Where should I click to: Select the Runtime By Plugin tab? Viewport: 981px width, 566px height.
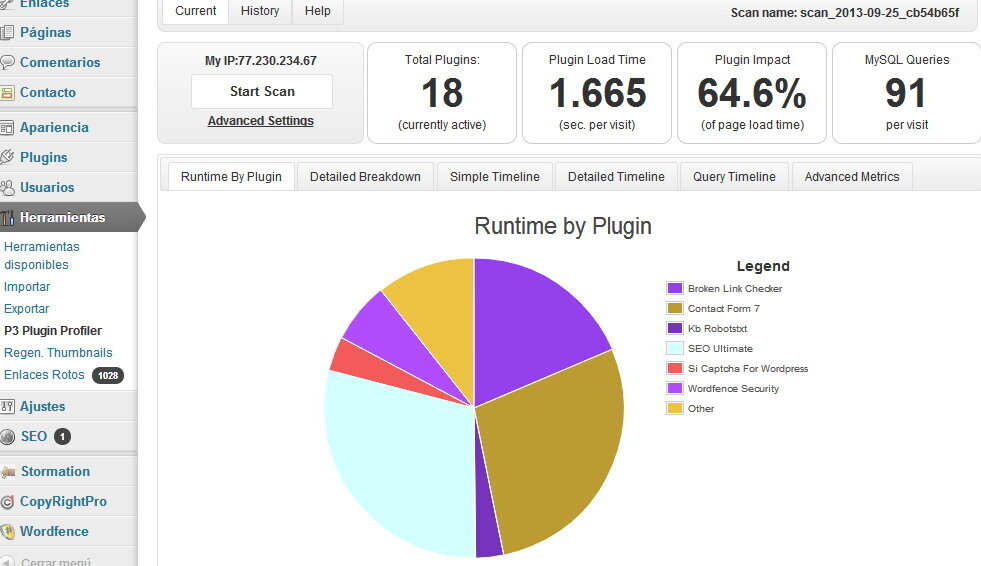tap(231, 176)
